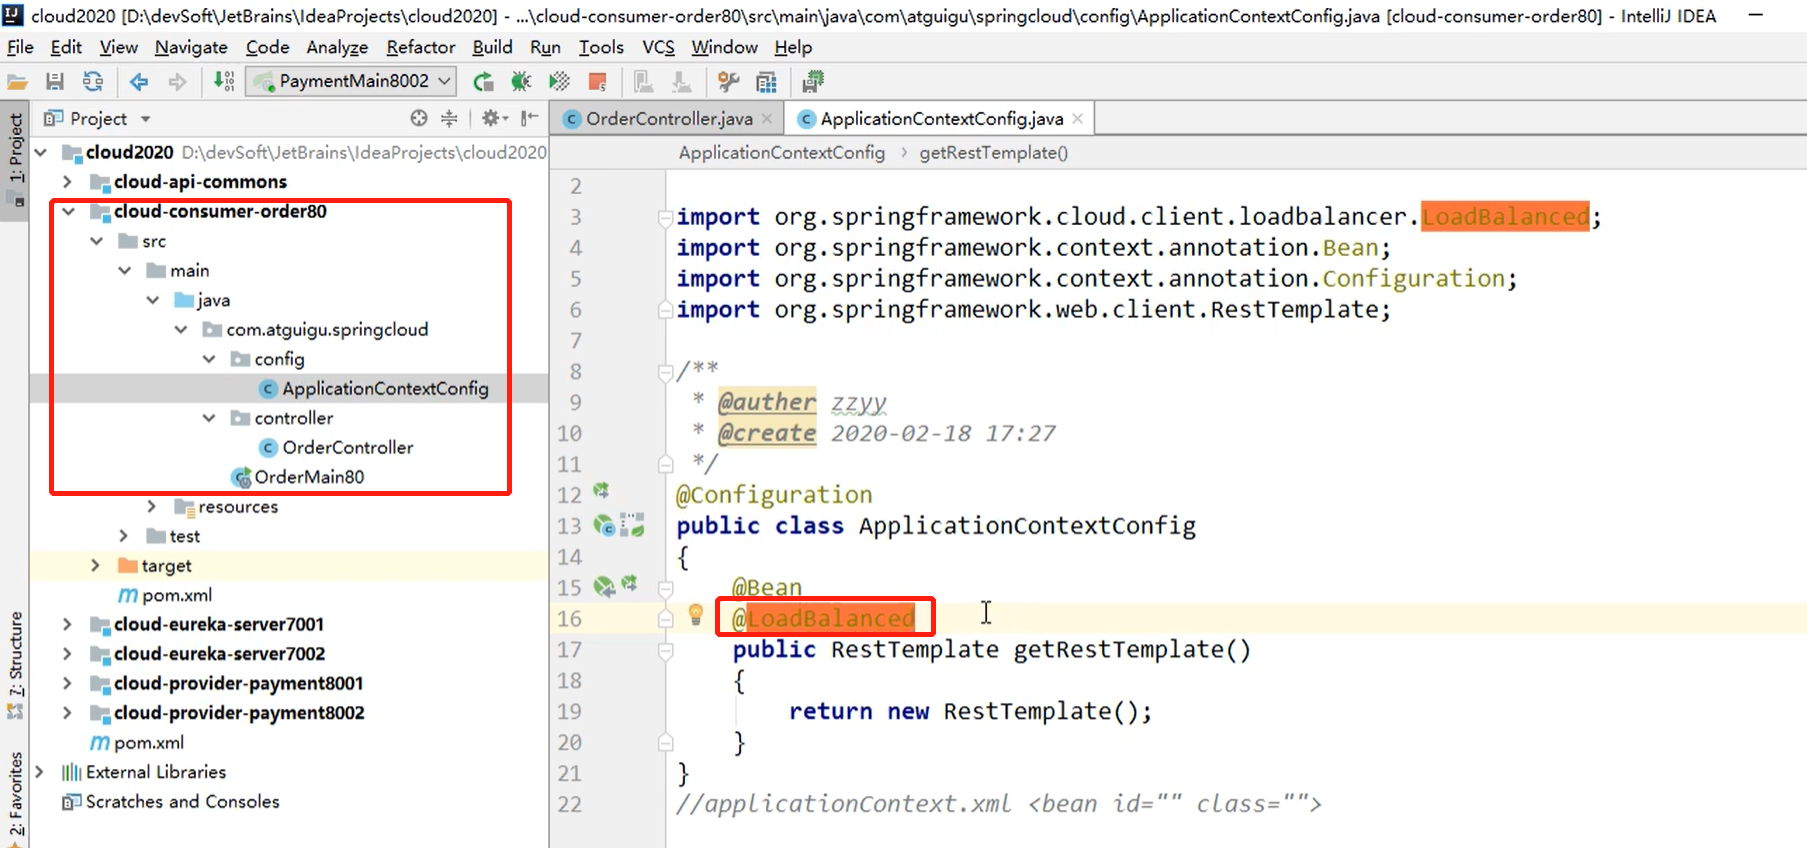Select OrderMain80 in the project tree
This screenshot has width=1807, height=848.
(x=309, y=477)
